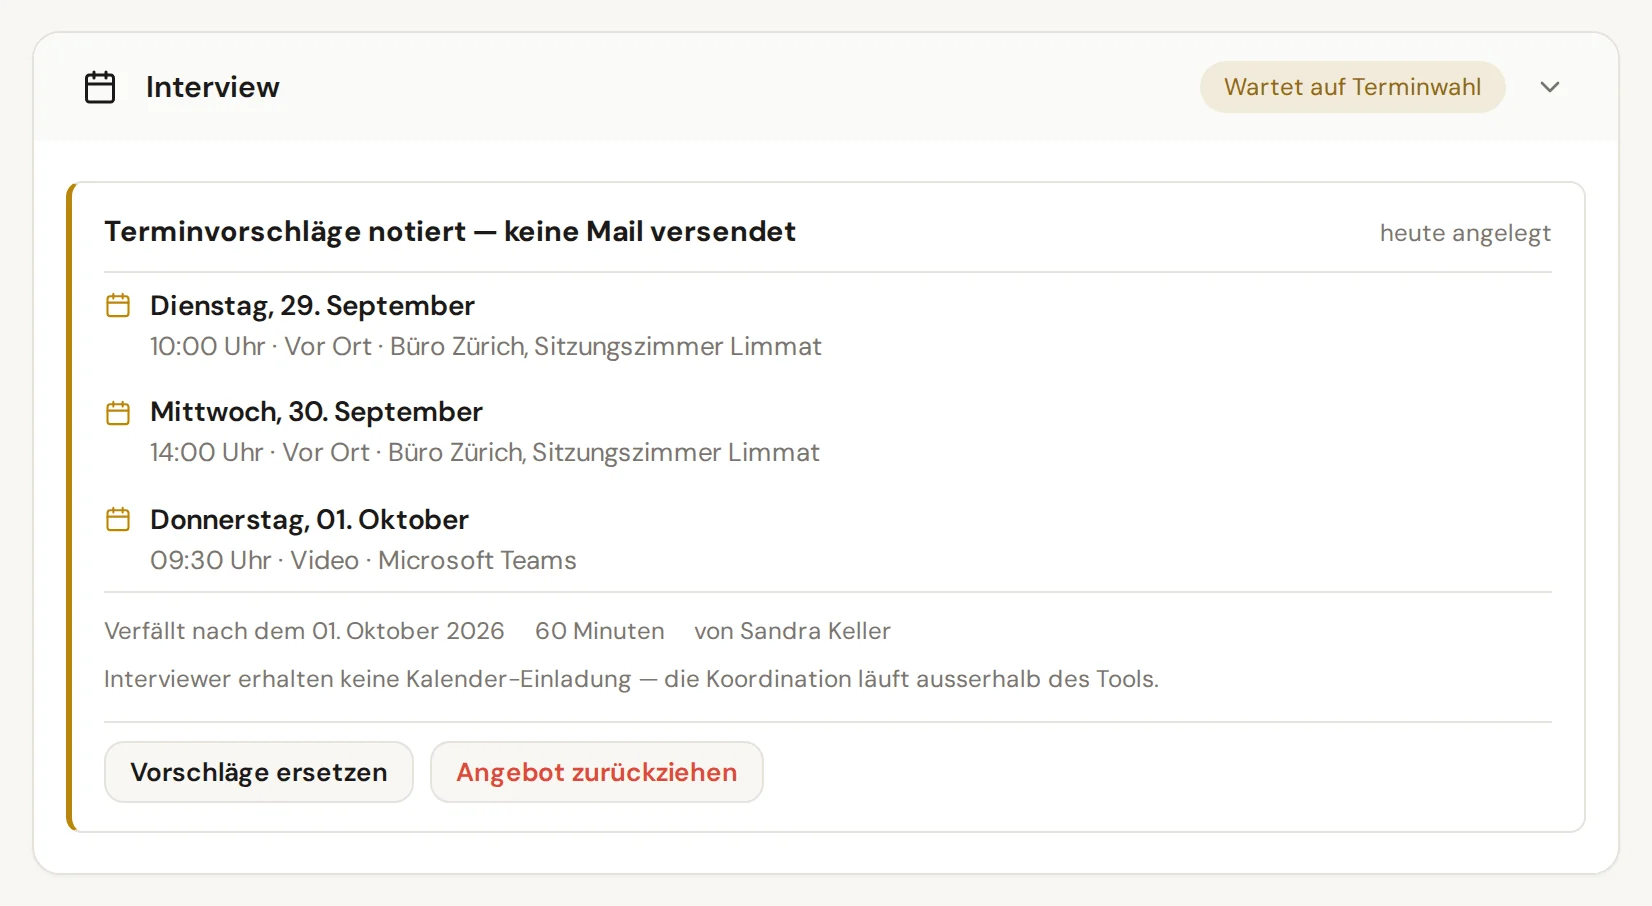The height and width of the screenshot is (906, 1652).
Task: Click the 10:00 Uhr Büro Zürich details line
Action: click(486, 346)
